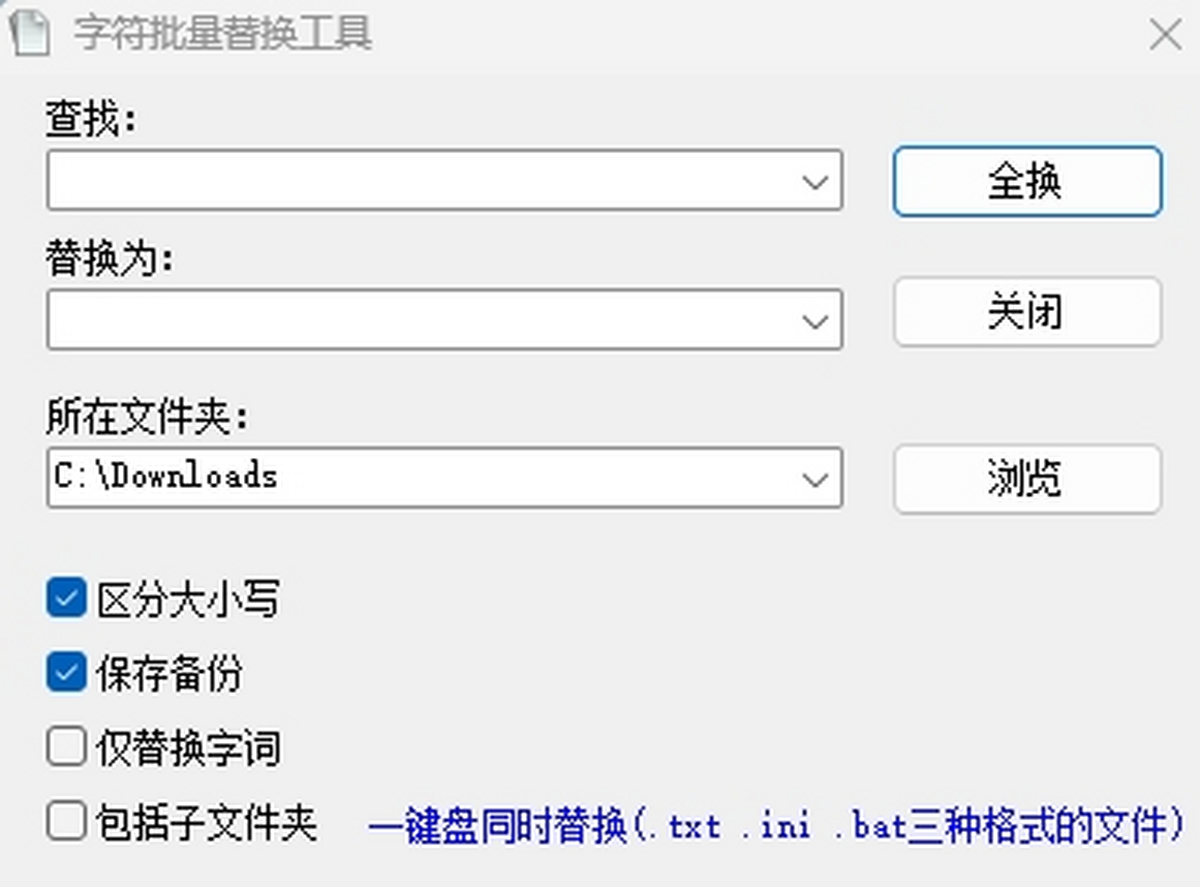Expand the 所在文件夹 dropdown chevron

click(815, 479)
